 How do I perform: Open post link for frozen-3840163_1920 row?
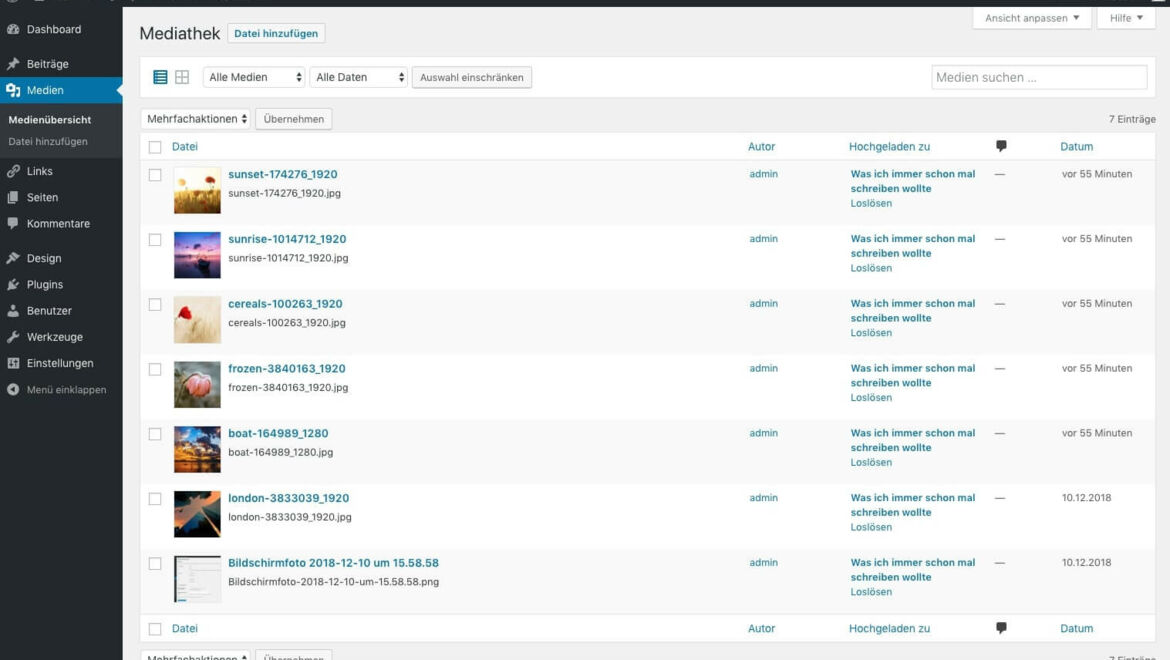click(913, 375)
